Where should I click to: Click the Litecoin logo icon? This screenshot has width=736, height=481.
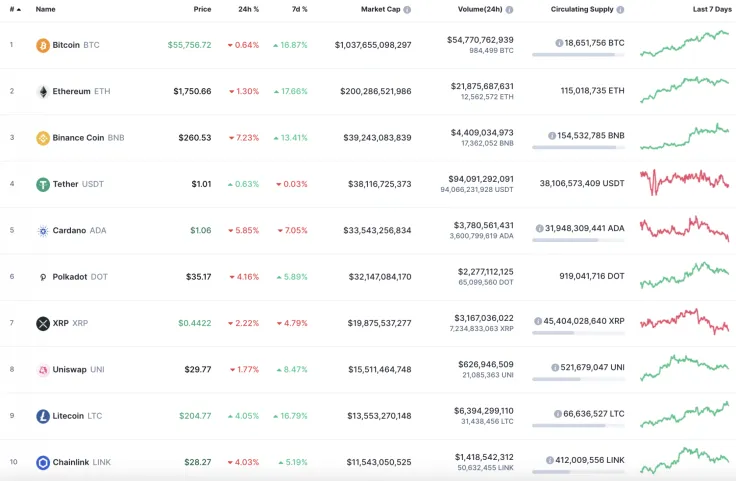[x=43, y=416]
